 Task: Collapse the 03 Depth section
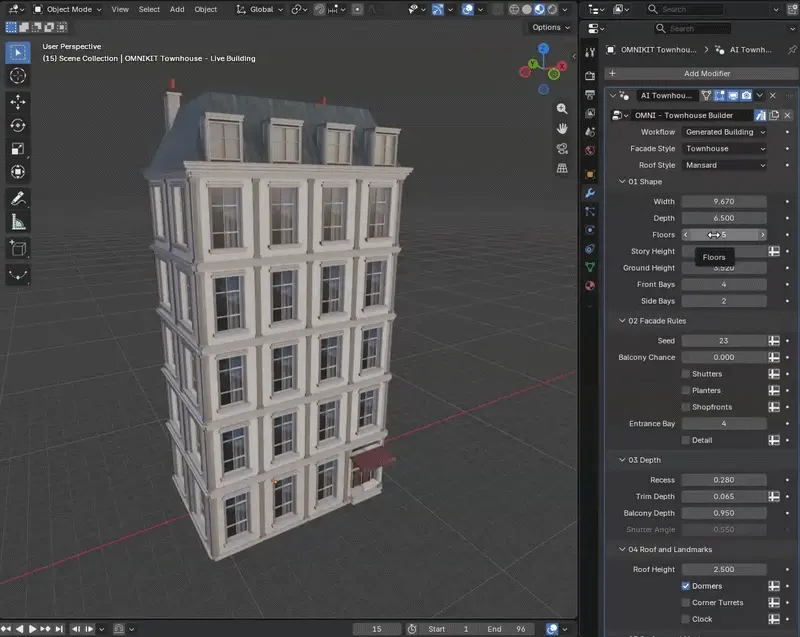622,460
